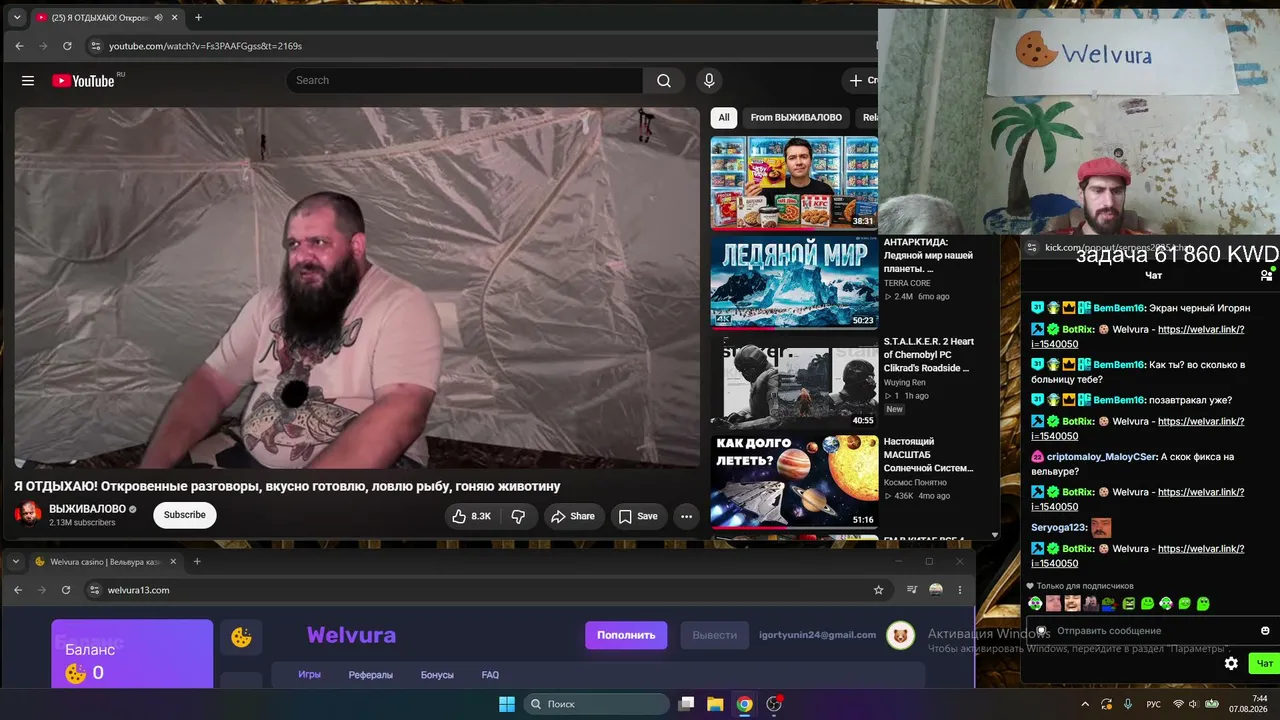Viewport: 1280px width, 720px height.
Task: Open a new tab in YouTube window
Action: 198,17
